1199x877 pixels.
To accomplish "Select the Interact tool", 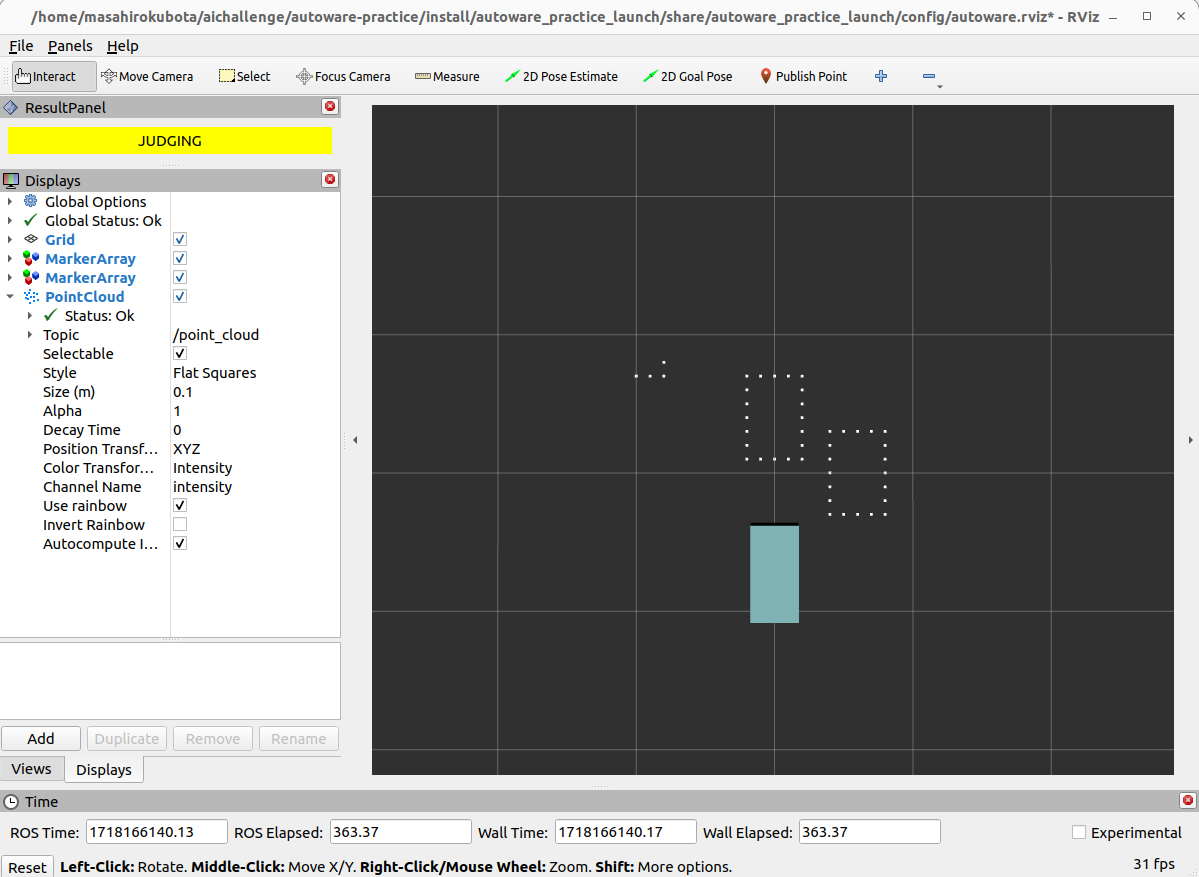I will [52, 76].
